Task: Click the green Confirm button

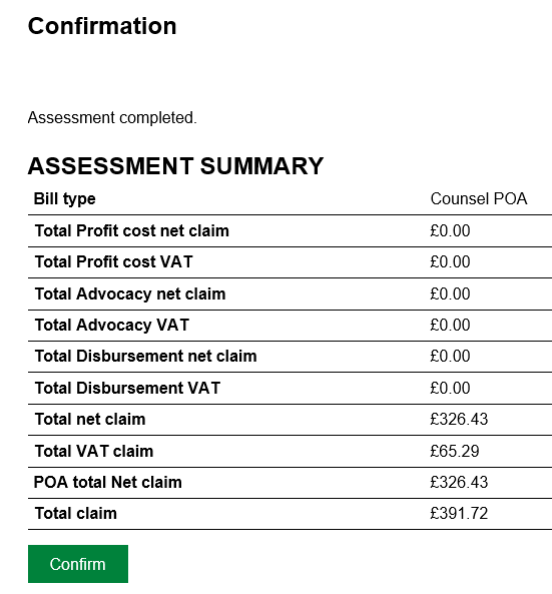Action: [x=78, y=564]
